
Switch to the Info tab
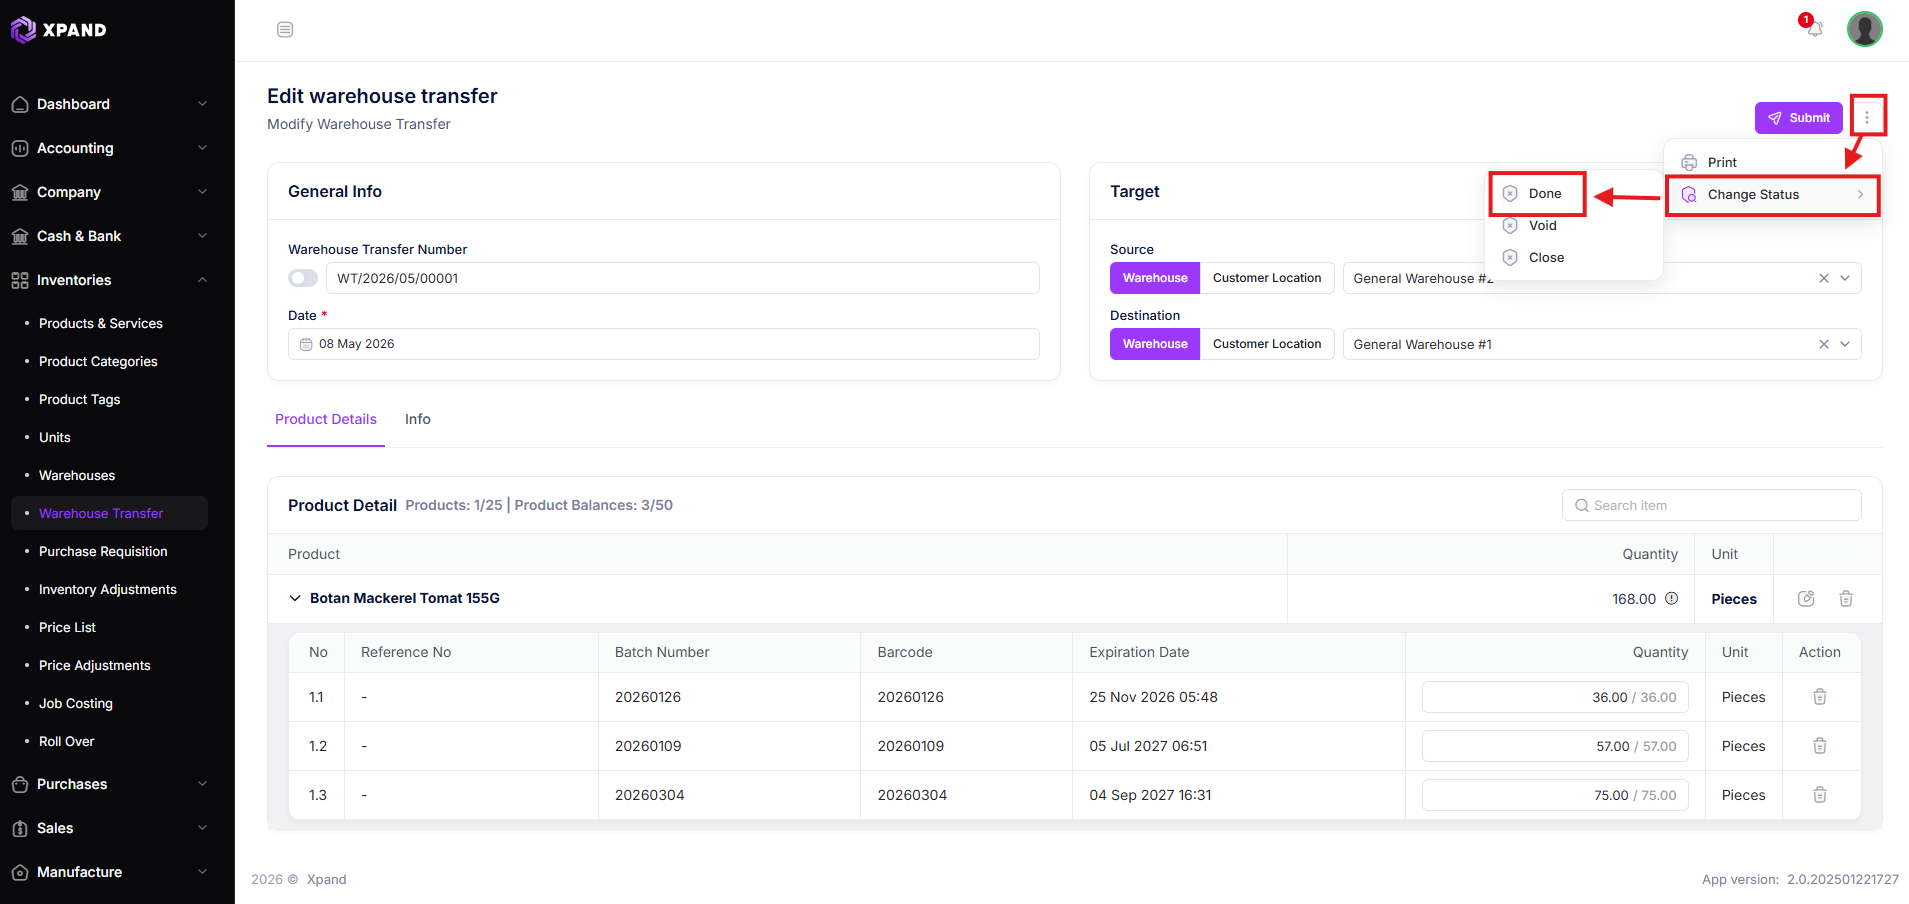[418, 419]
